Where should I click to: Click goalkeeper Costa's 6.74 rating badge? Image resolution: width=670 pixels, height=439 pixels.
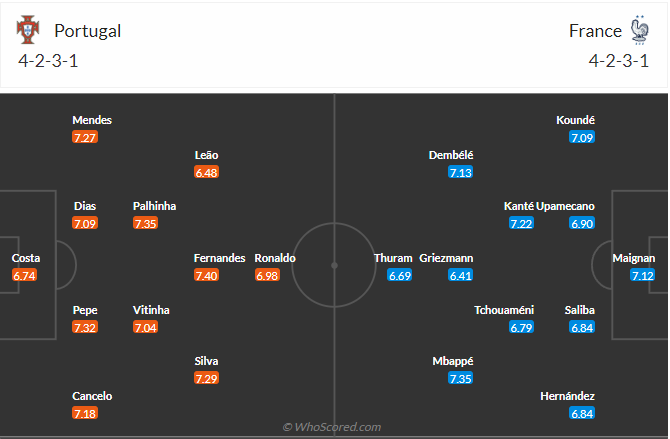pos(25,275)
